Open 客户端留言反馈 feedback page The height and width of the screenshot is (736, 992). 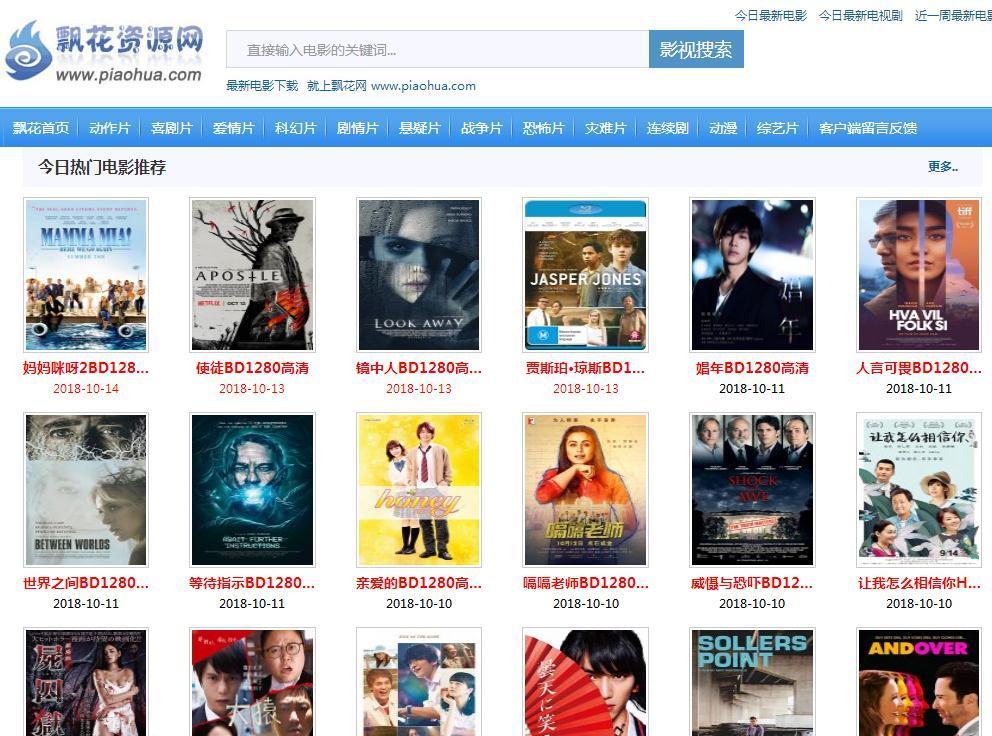[867, 128]
